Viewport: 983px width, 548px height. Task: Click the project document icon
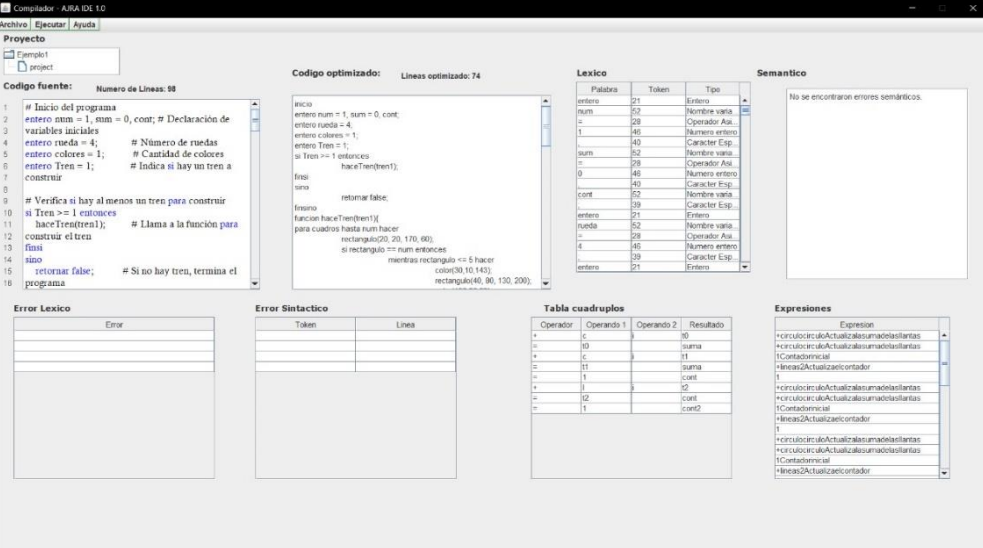[22, 66]
